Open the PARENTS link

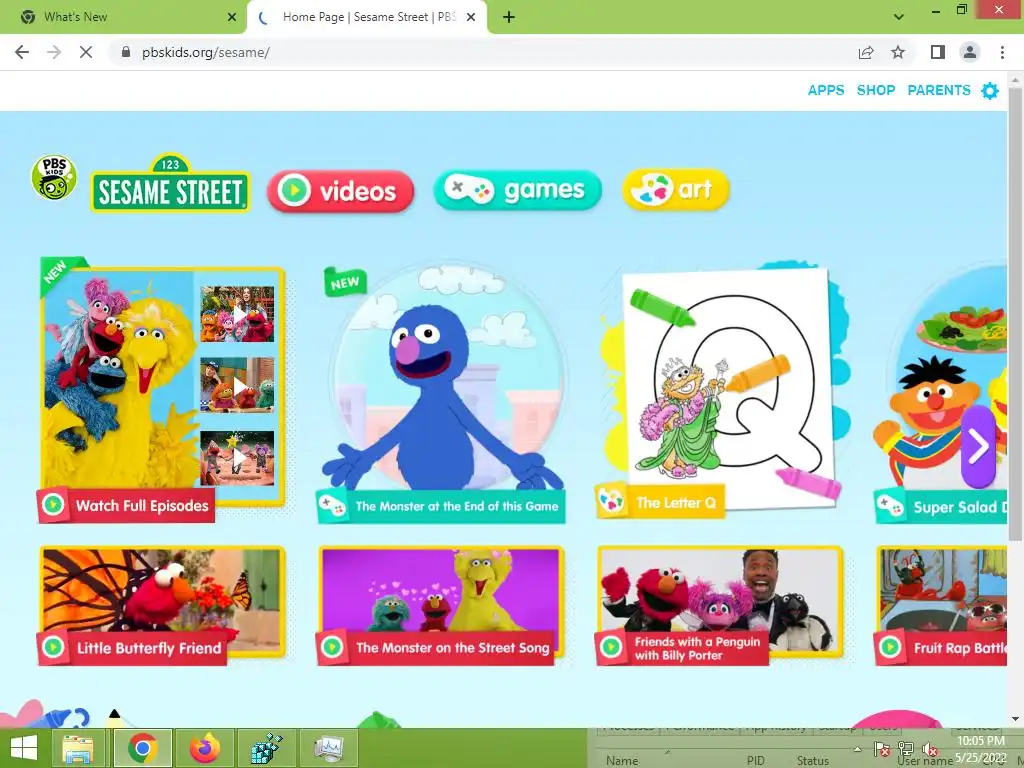tap(938, 90)
